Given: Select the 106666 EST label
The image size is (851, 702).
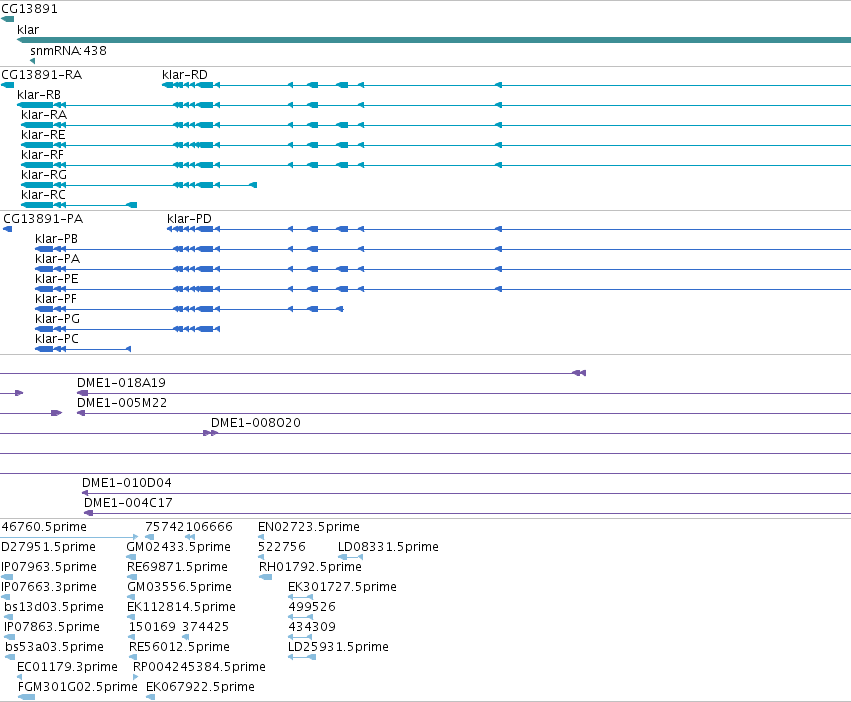Looking at the screenshot, I should pyautogui.click(x=209, y=527).
